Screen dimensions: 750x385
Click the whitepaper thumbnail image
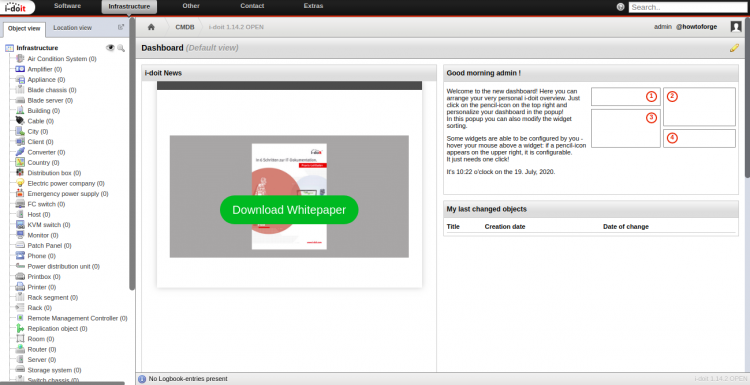click(289, 197)
